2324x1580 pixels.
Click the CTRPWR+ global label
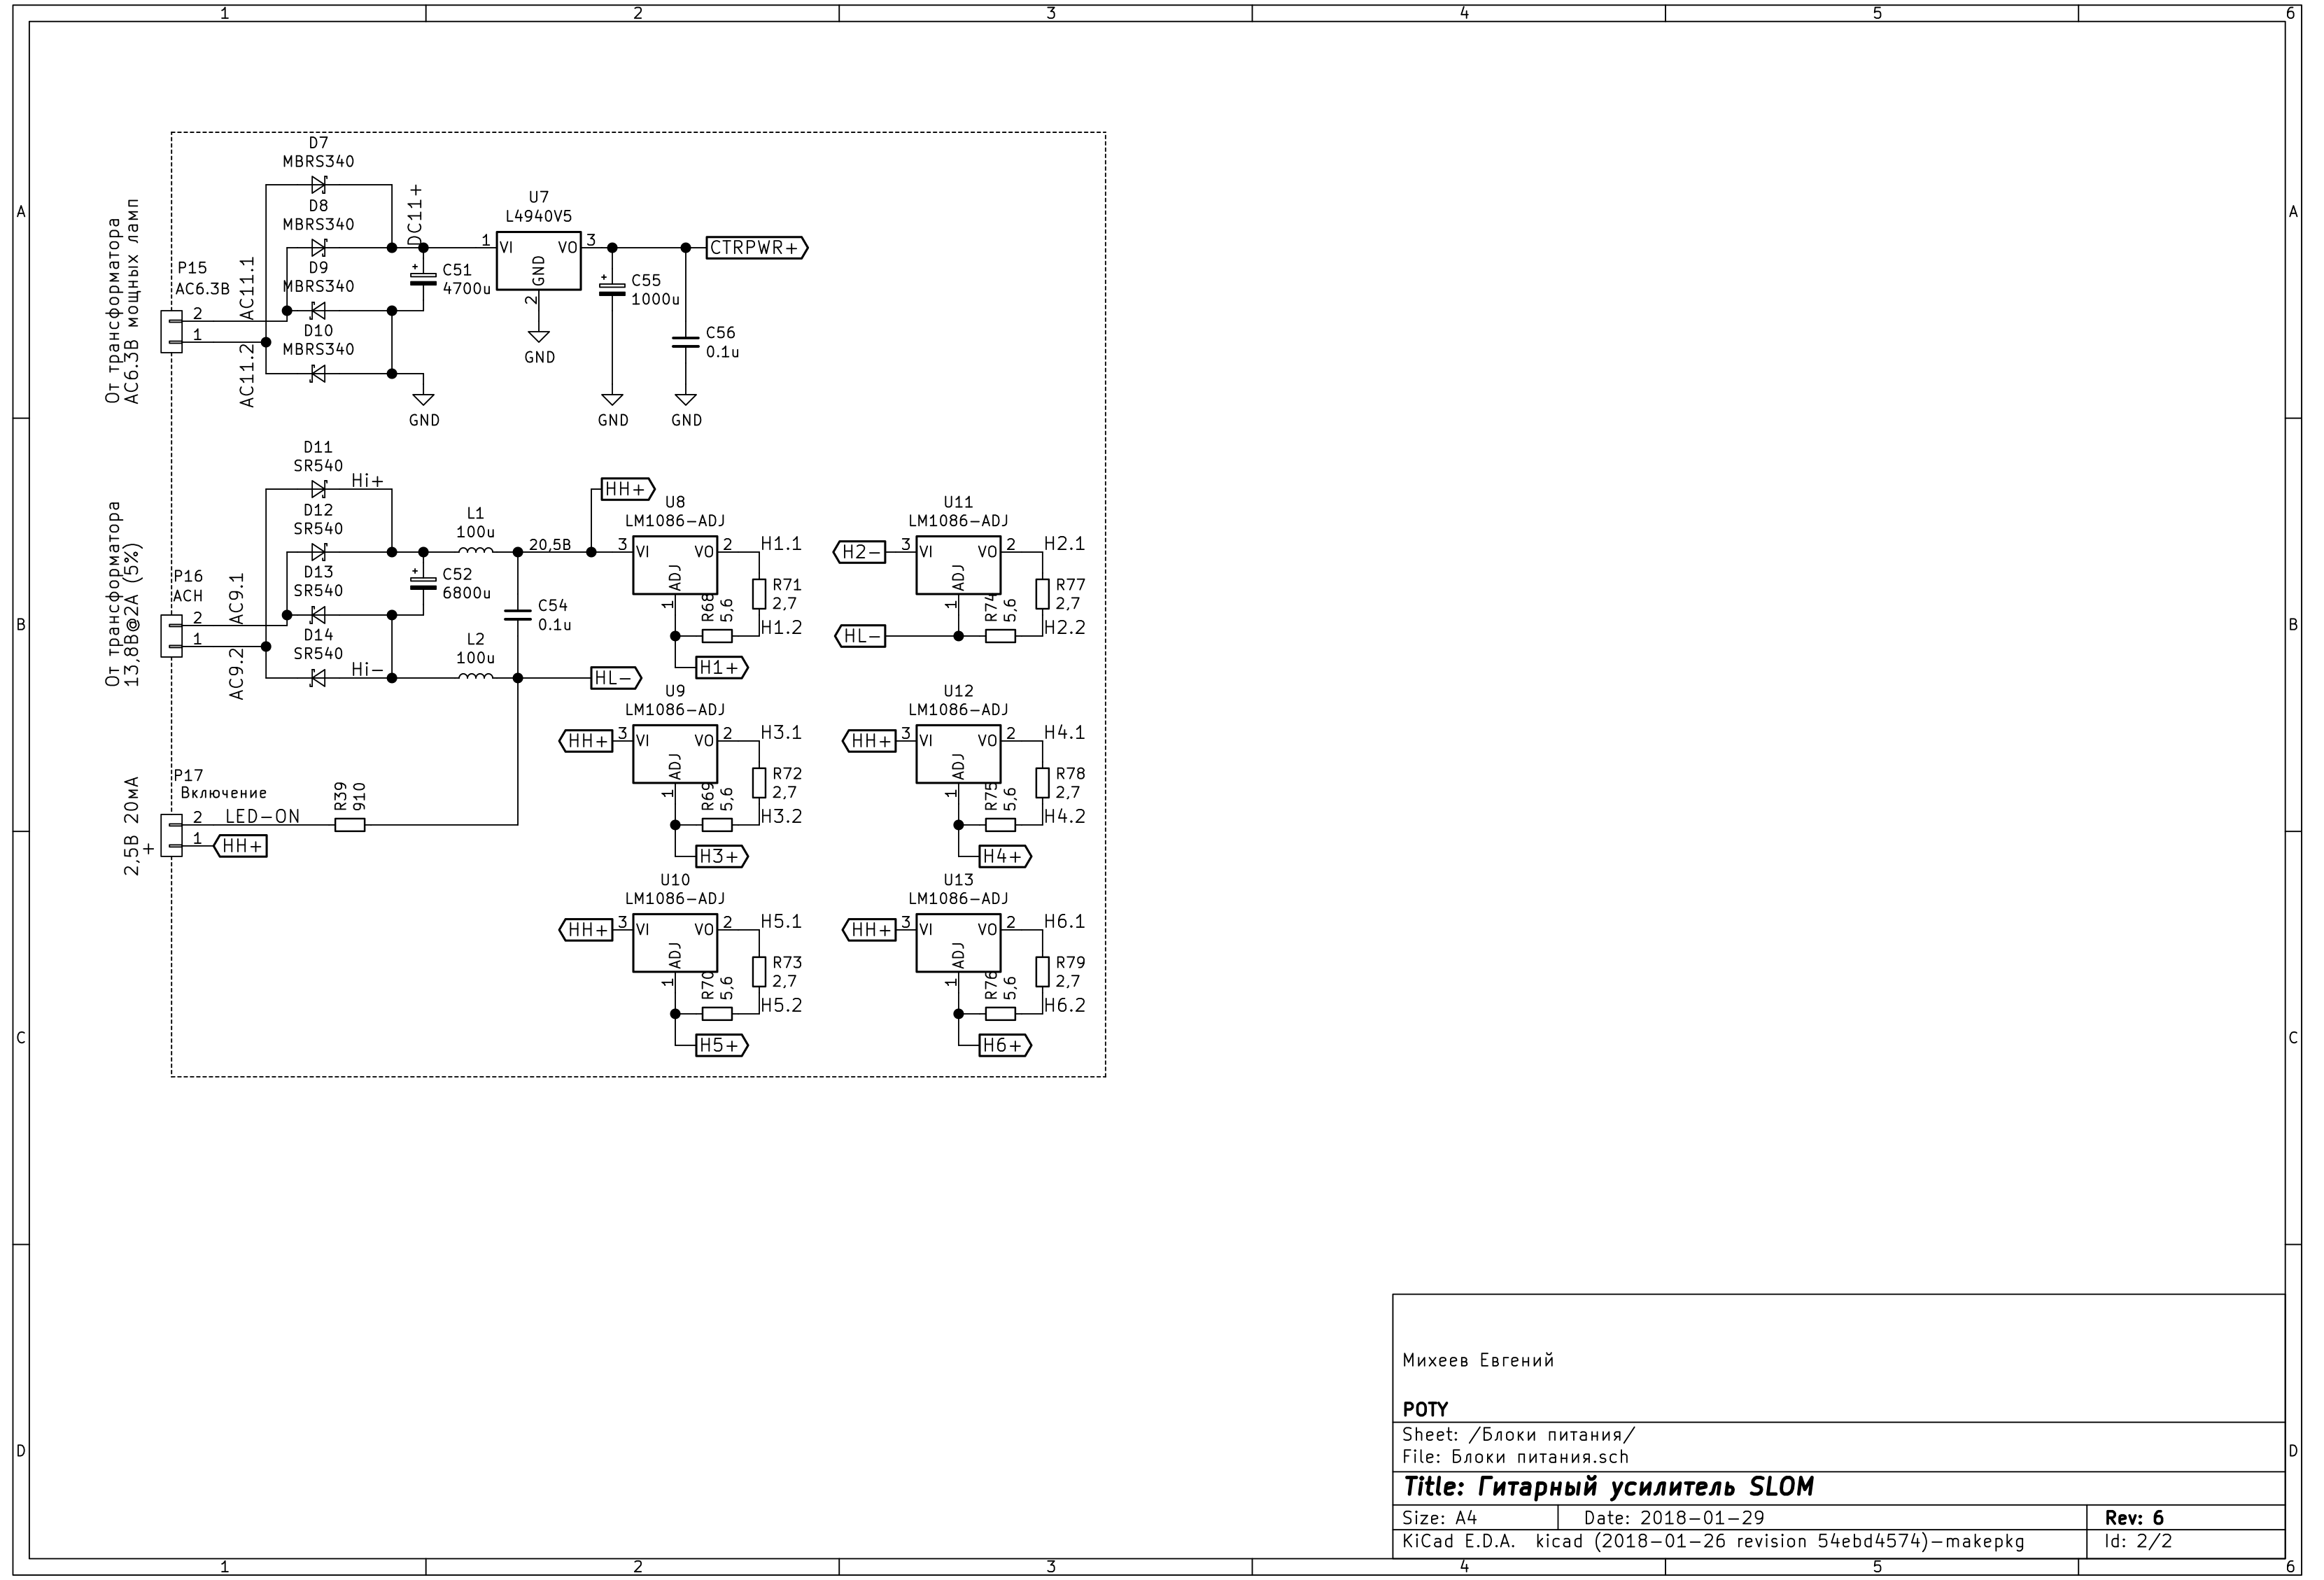(x=756, y=248)
